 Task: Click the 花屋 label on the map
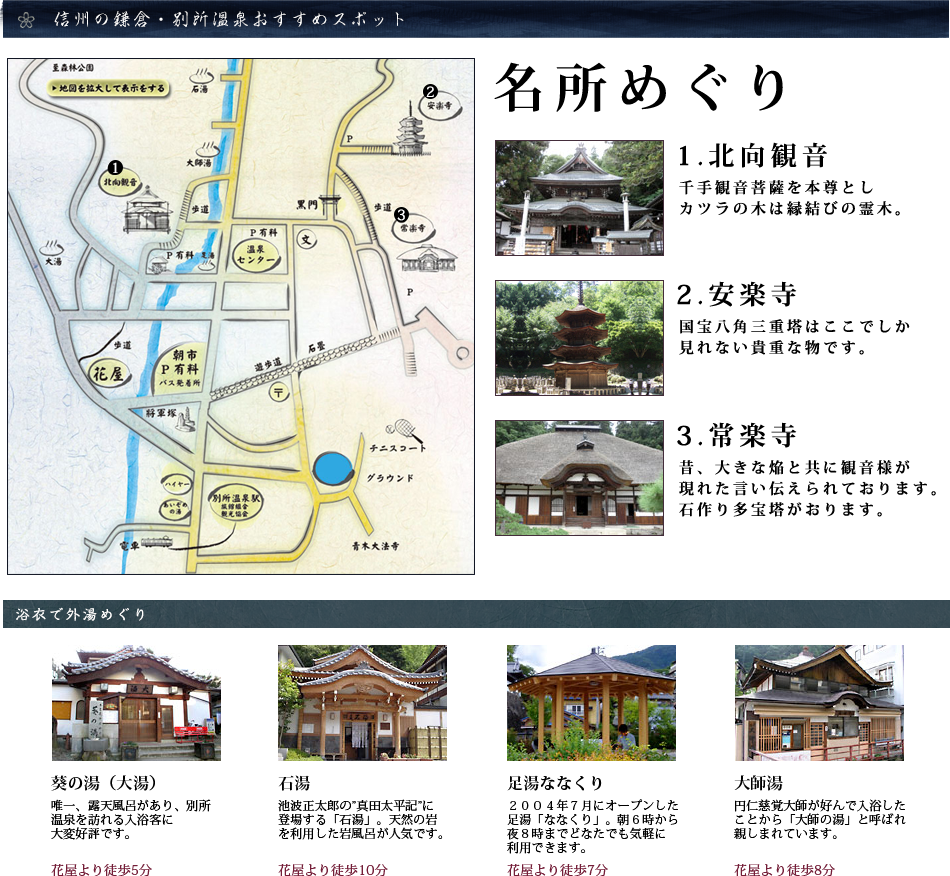[108, 374]
